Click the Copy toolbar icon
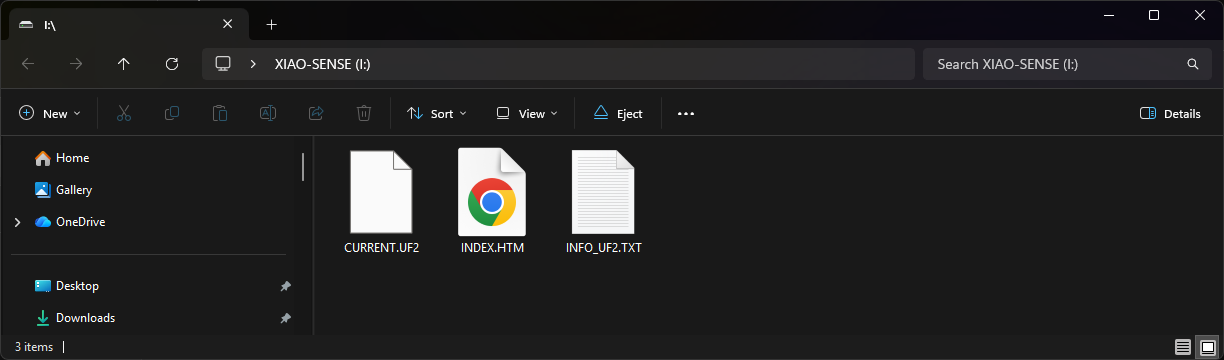 (x=172, y=113)
